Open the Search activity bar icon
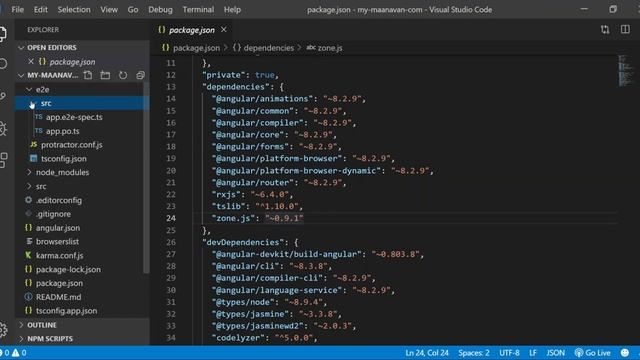 point(3,64)
